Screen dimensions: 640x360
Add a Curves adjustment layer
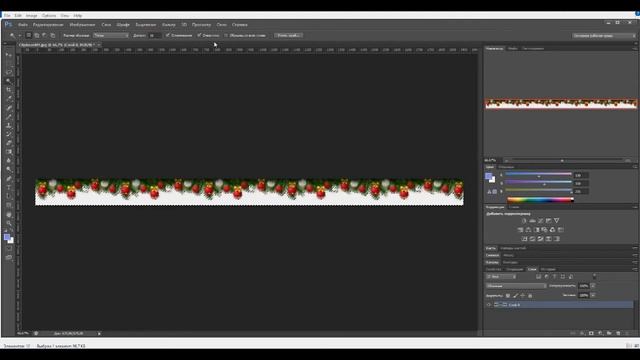[540, 220]
